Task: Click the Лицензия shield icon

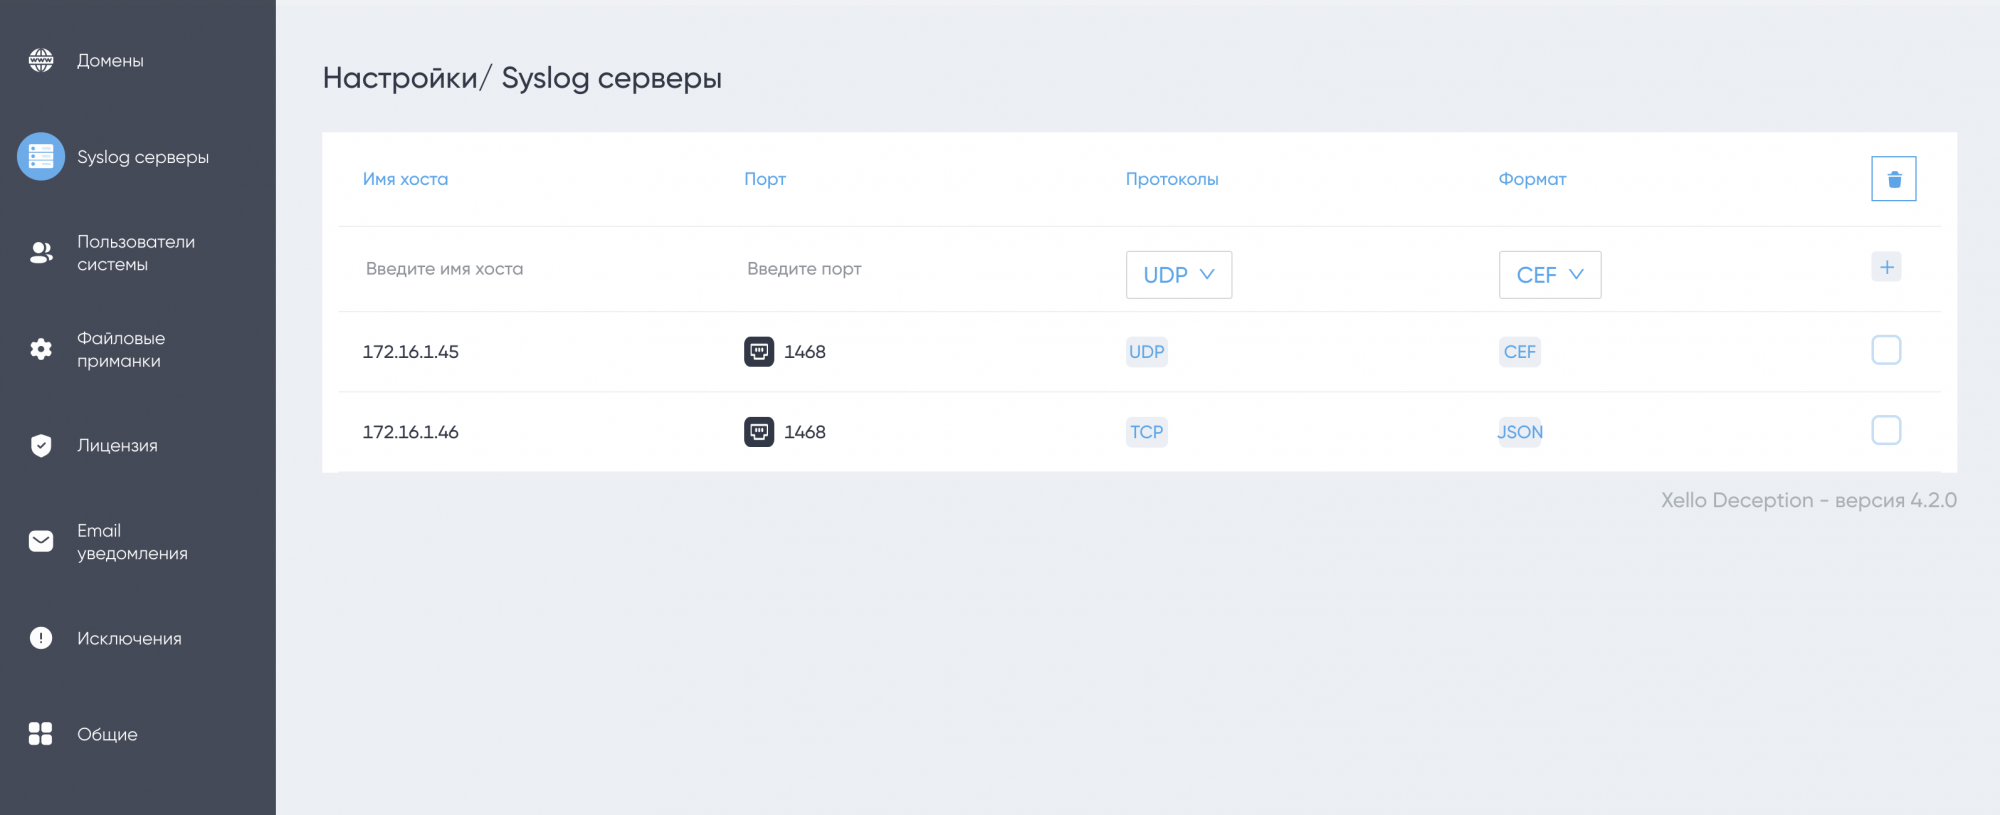Action: click(x=41, y=445)
